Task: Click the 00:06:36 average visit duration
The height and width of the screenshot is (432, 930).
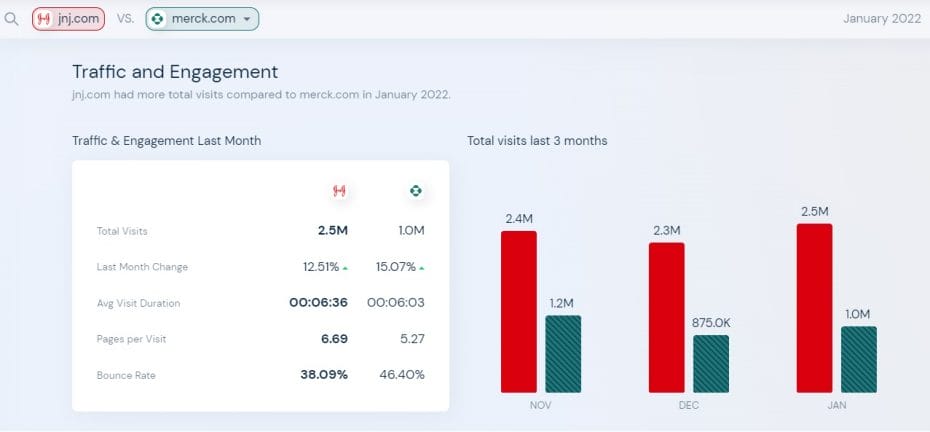Action: click(x=319, y=303)
